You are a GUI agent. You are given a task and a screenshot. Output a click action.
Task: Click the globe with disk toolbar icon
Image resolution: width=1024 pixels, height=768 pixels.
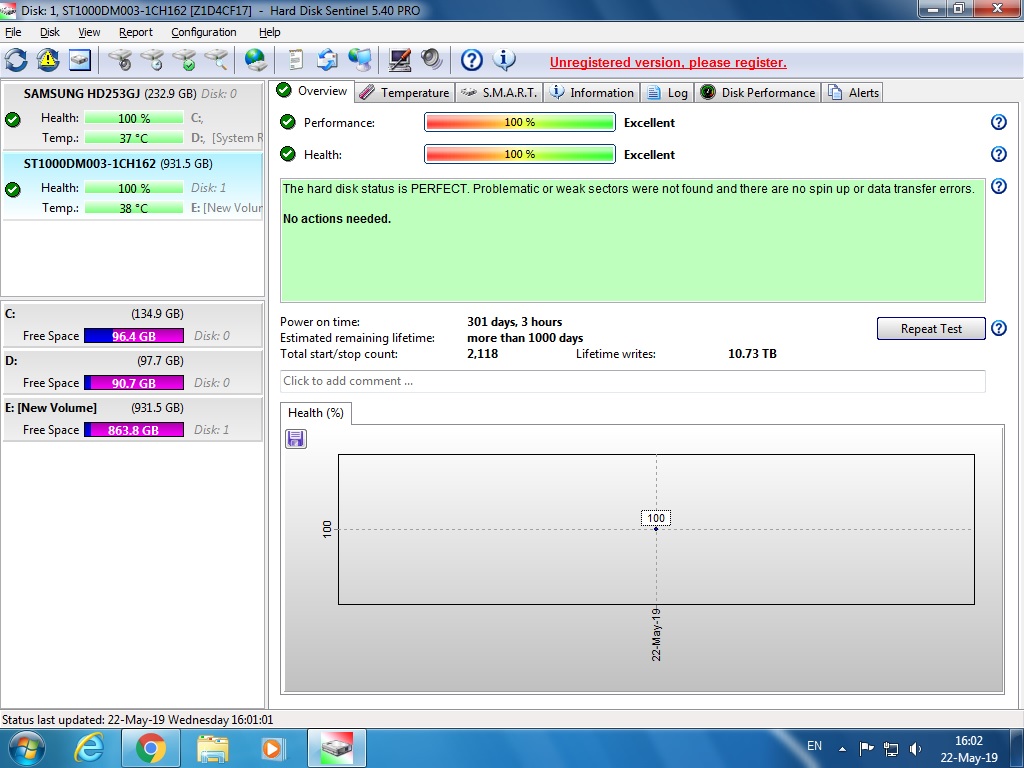(256, 60)
